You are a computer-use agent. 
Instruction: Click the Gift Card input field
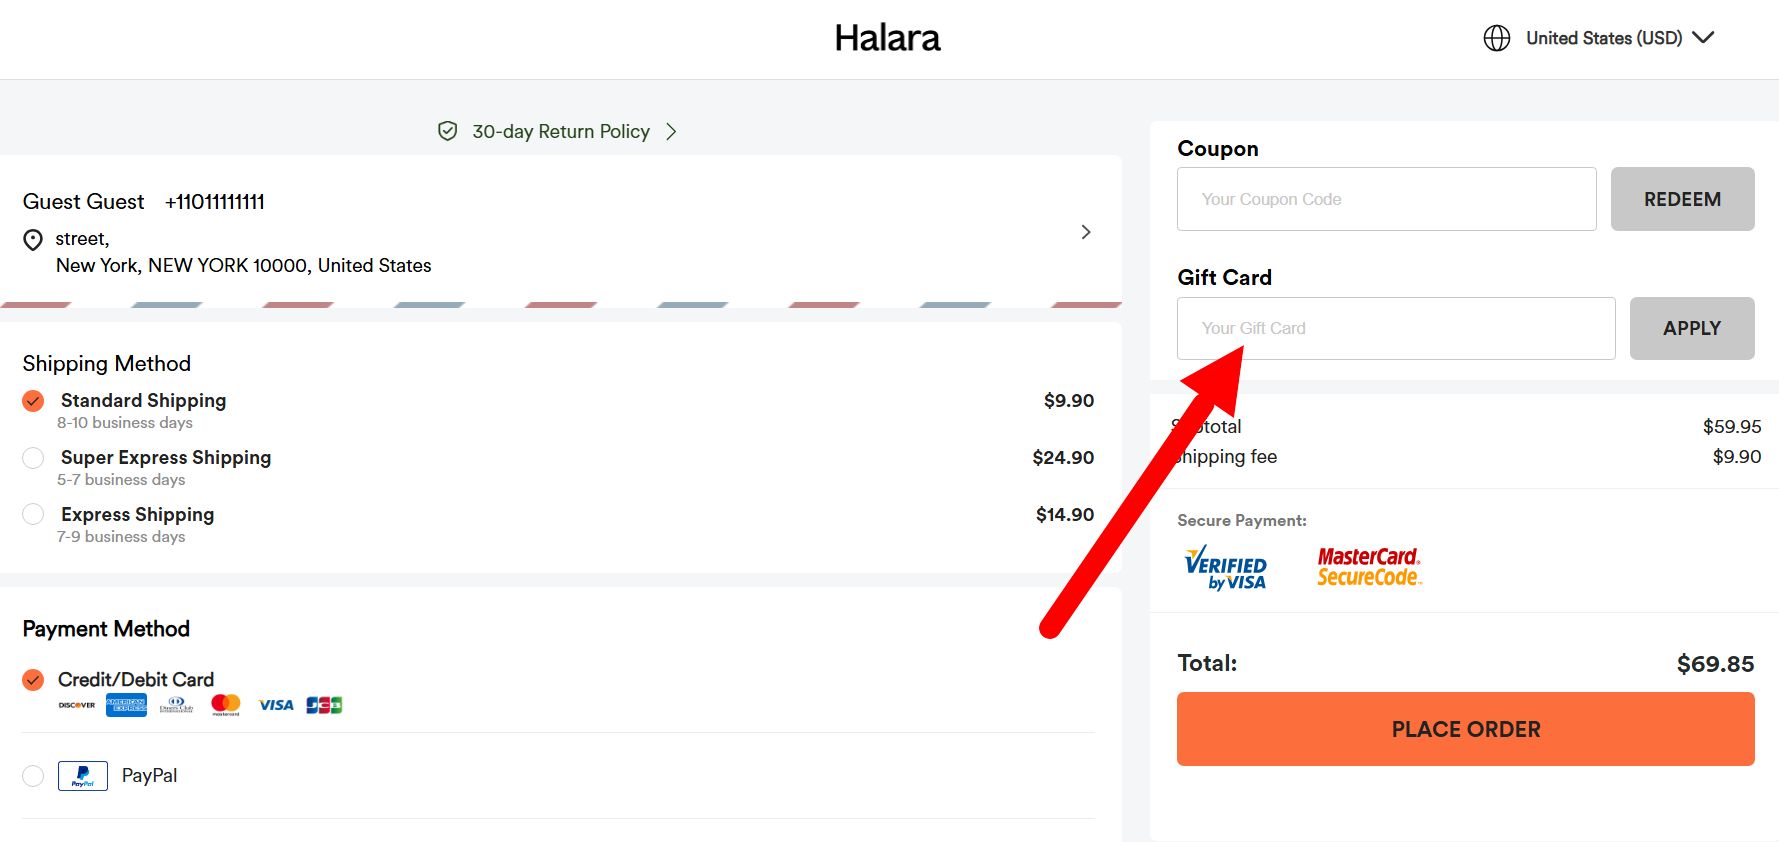pos(1395,328)
